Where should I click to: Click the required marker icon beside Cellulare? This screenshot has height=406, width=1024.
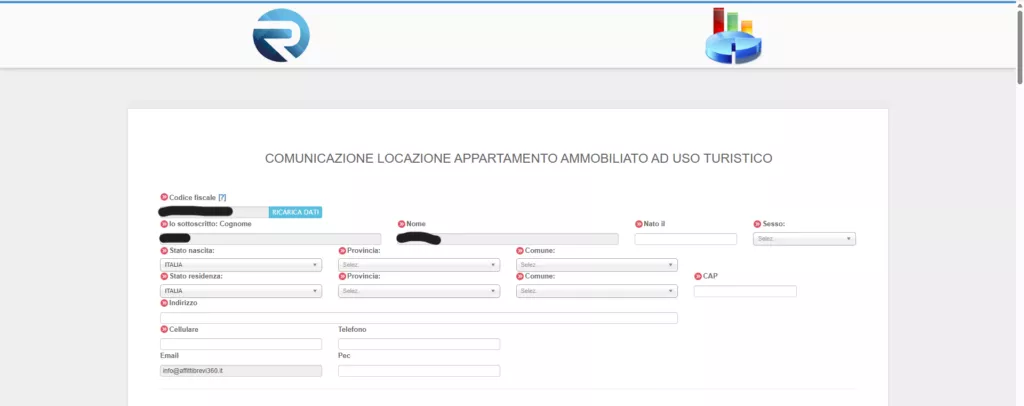coord(164,330)
